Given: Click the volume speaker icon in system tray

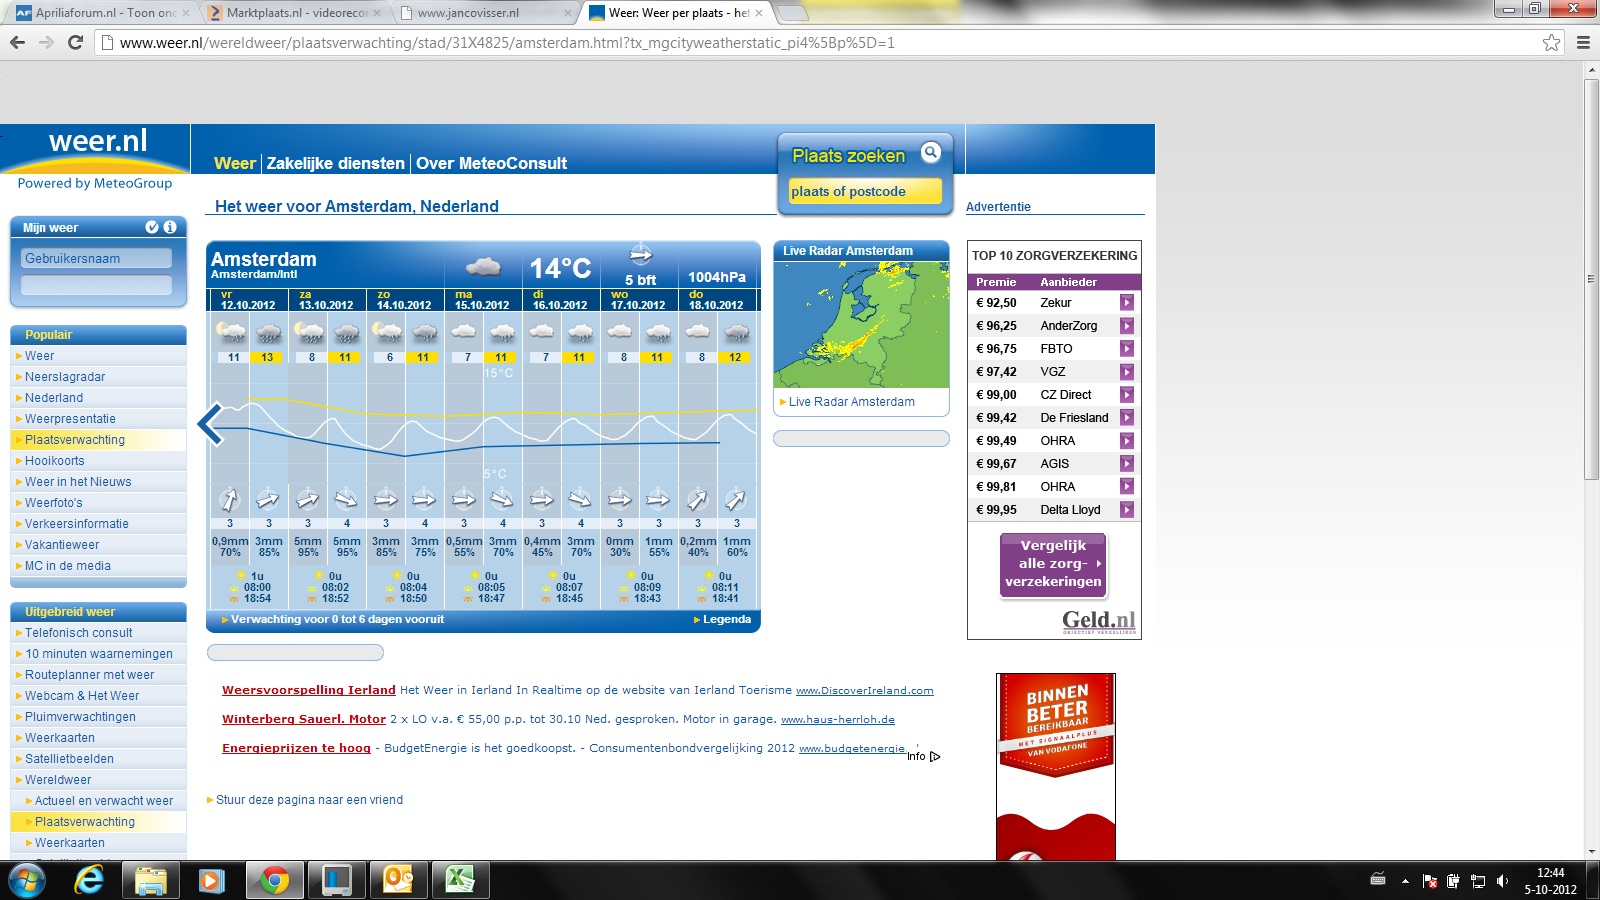Looking at the screenshot, I should point(1502,881).
